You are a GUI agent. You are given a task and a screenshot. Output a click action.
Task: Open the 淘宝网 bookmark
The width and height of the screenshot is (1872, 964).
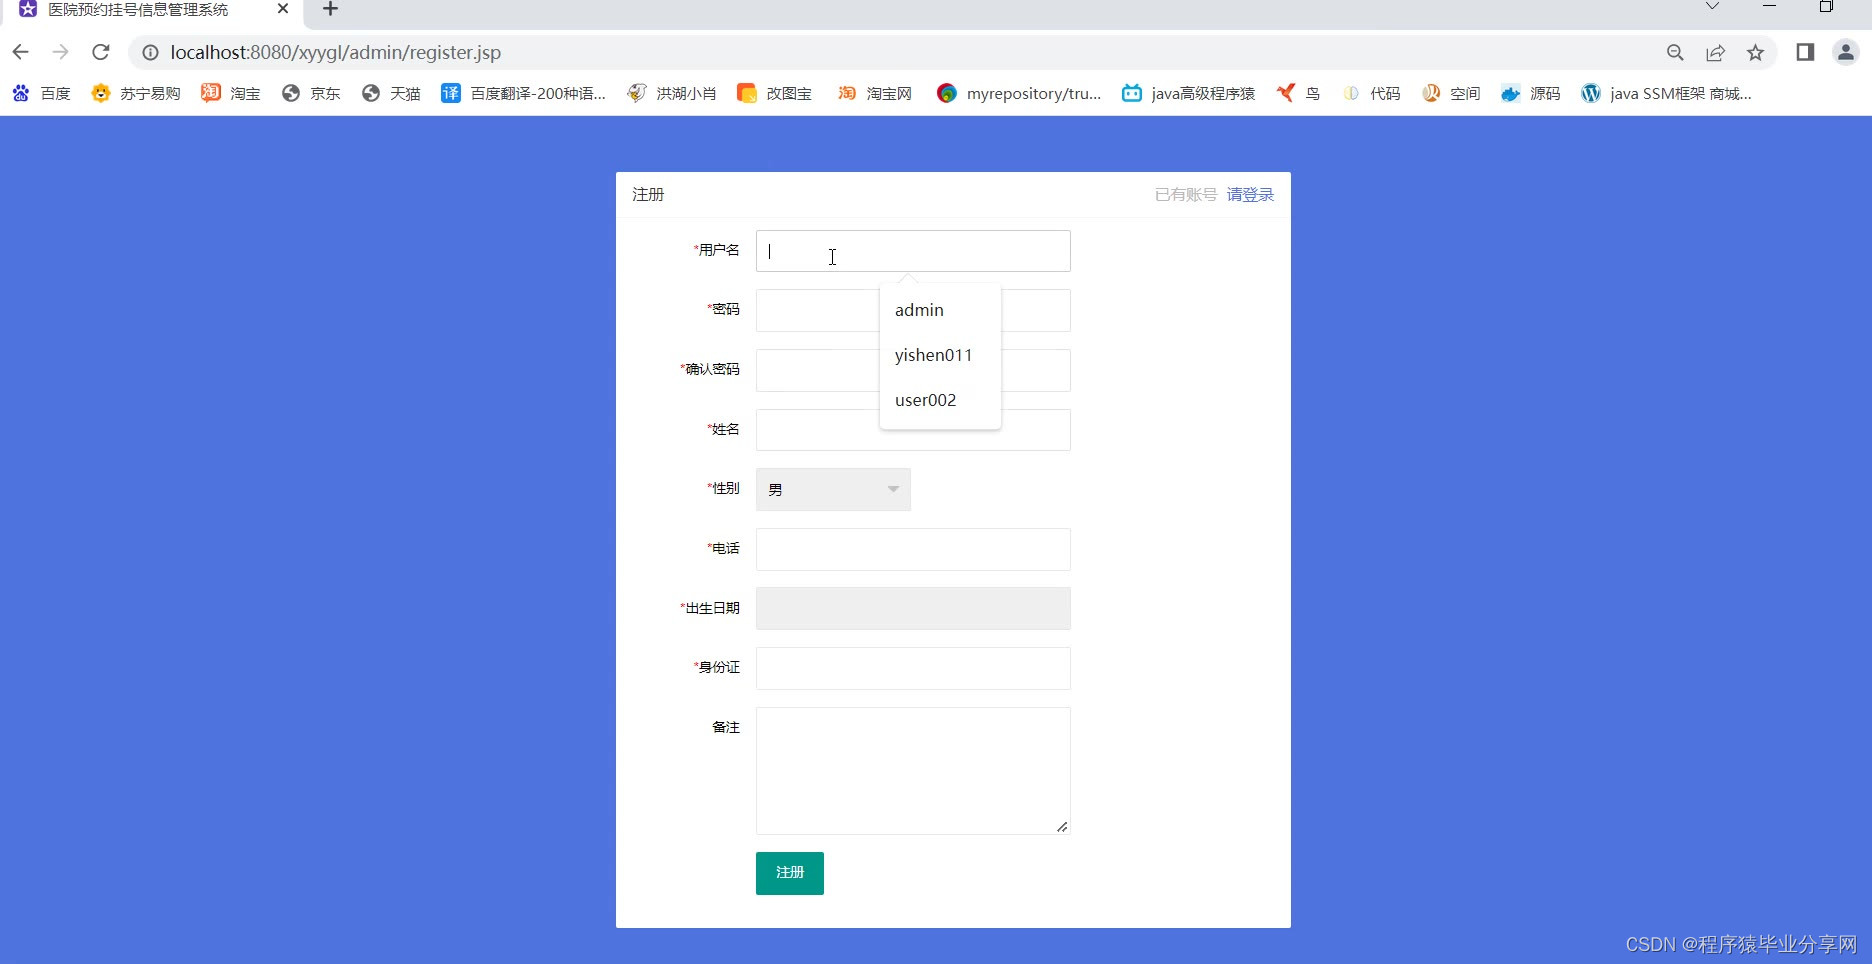tap(875, 93)
